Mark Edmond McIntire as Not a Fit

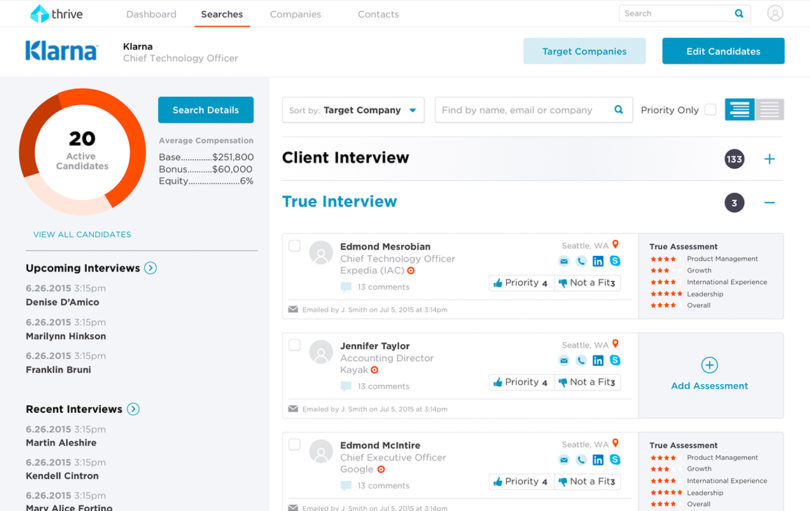587,481
